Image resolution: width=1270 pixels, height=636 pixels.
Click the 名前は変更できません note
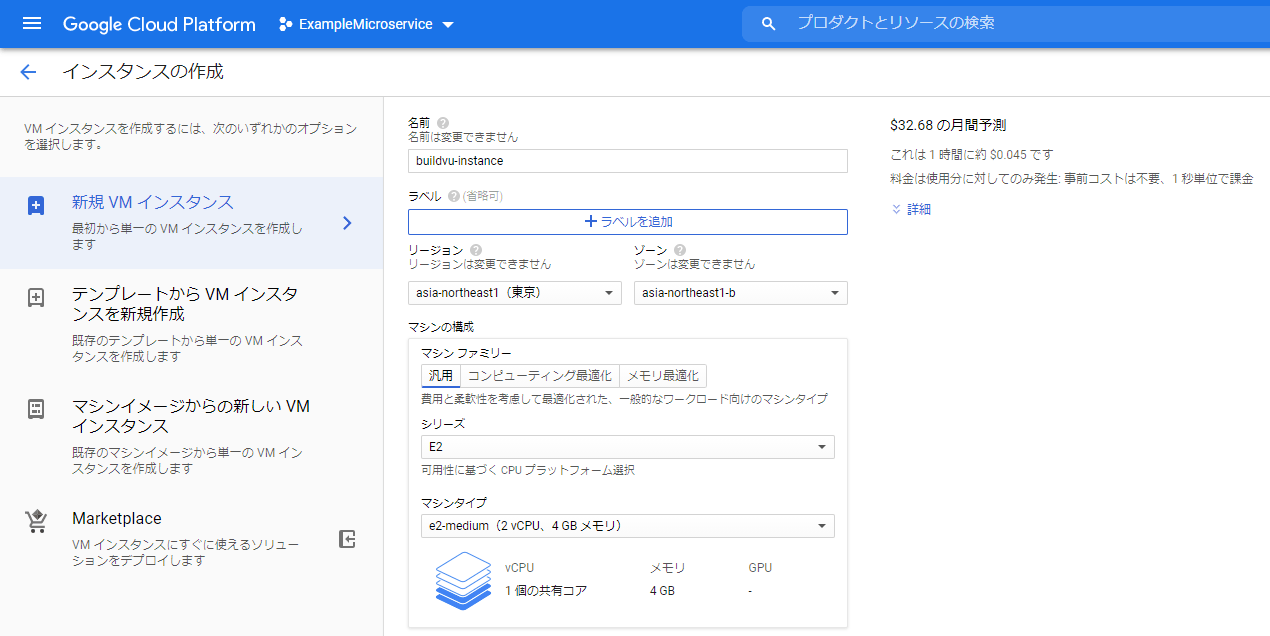(x=463, y=137)
